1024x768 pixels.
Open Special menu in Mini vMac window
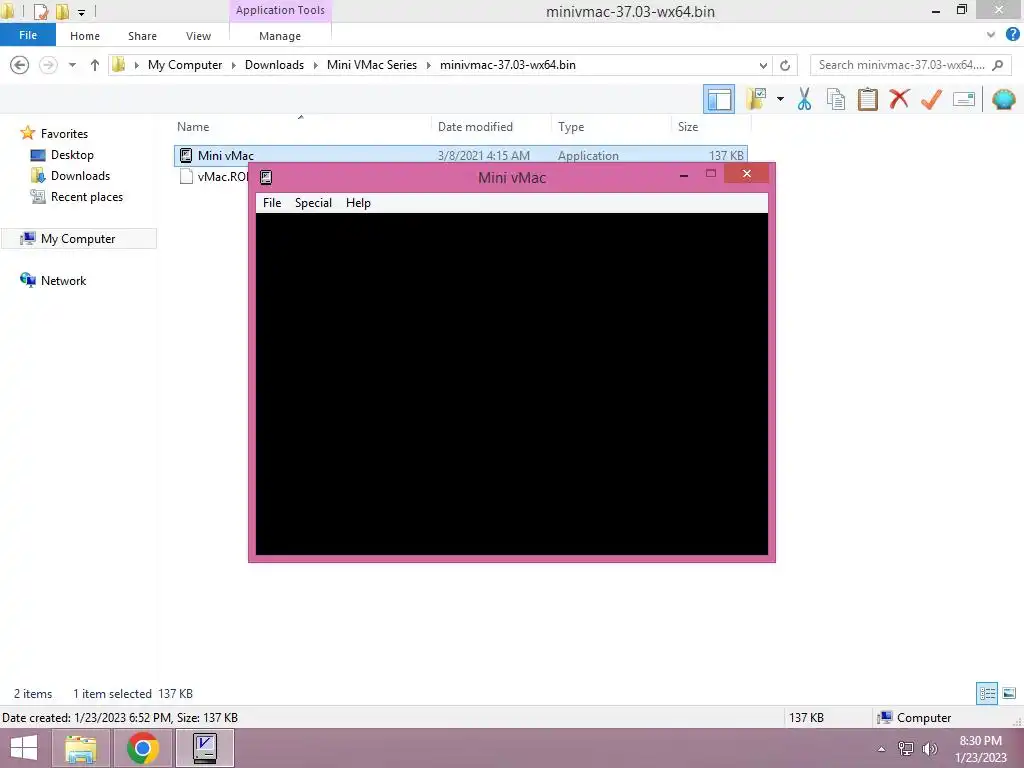[313, 203]
